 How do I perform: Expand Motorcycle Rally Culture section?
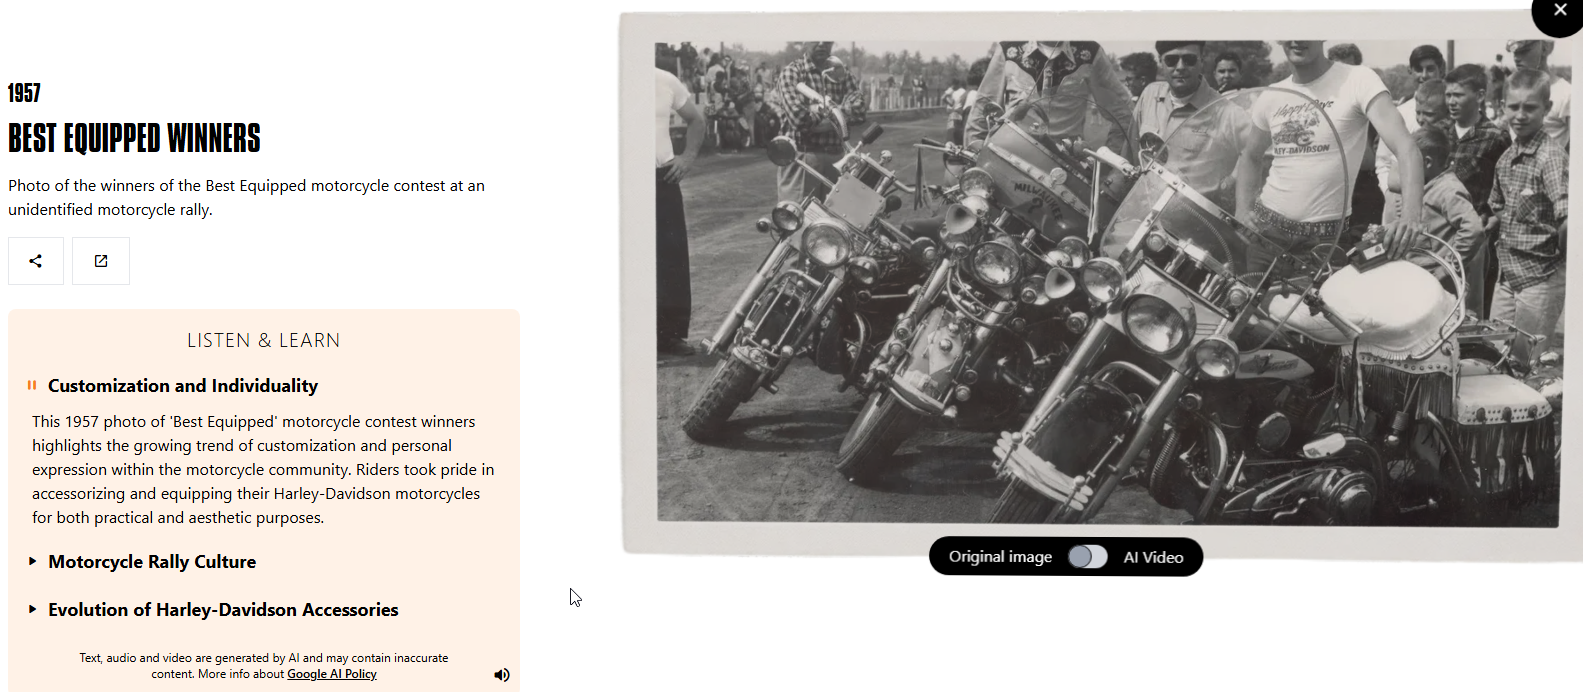152,562
